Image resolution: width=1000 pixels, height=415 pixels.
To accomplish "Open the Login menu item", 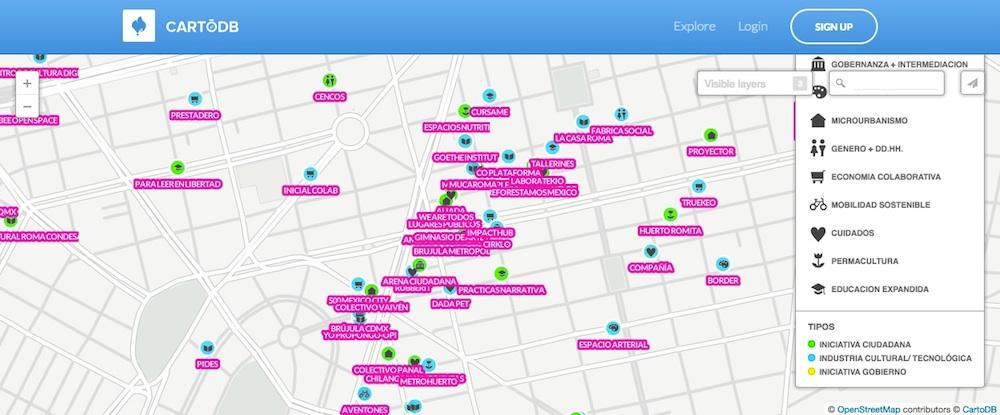I will [753, 27].
